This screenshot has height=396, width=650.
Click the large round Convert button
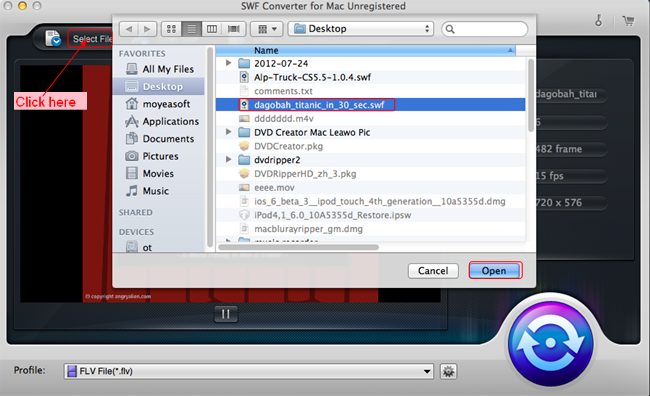[551, 343]
